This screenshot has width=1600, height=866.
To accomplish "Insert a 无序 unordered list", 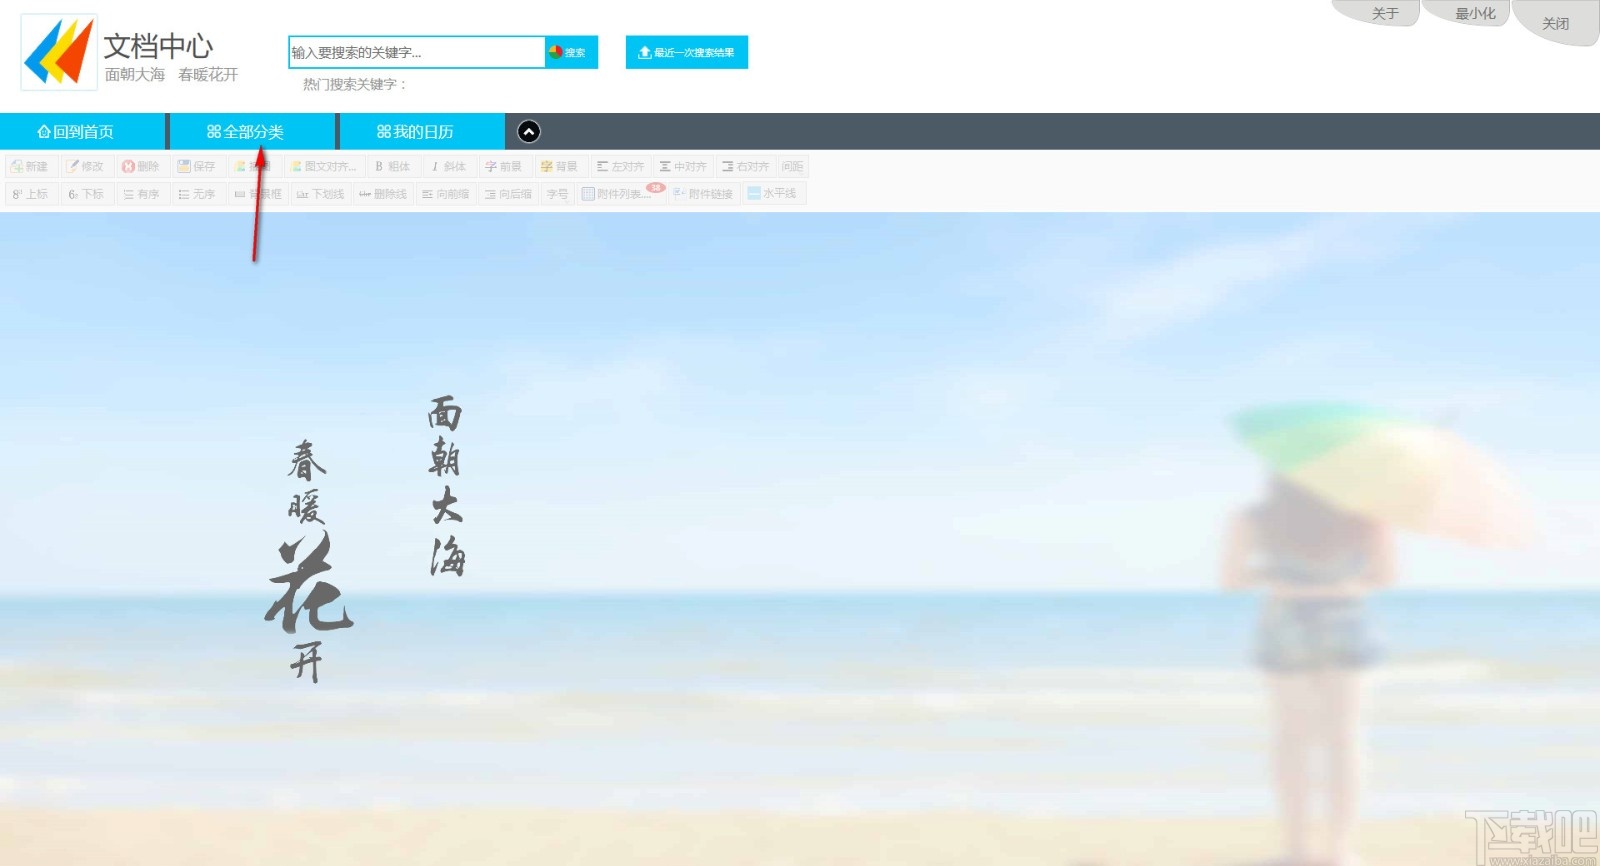I will click(197, 194).
